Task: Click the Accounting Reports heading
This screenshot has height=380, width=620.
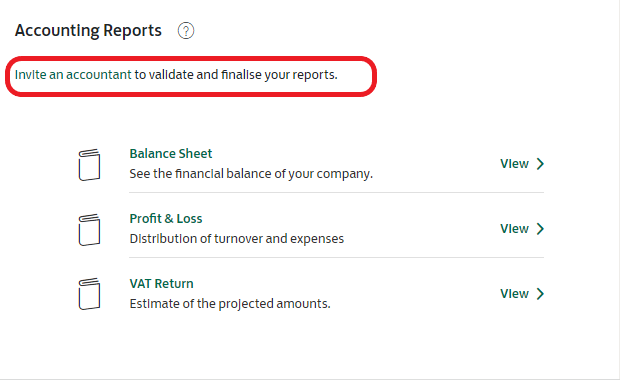Action: (x=88, y=31)
